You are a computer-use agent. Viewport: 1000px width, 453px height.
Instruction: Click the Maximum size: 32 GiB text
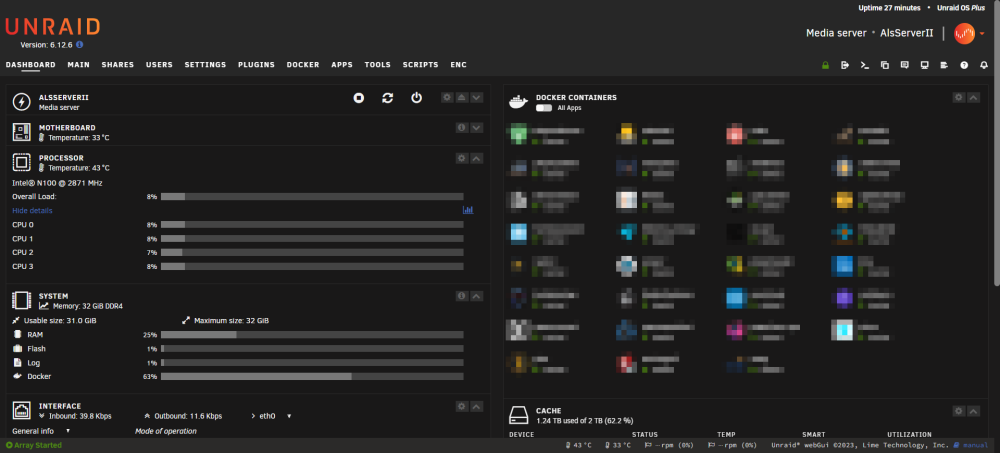point(232,321)
